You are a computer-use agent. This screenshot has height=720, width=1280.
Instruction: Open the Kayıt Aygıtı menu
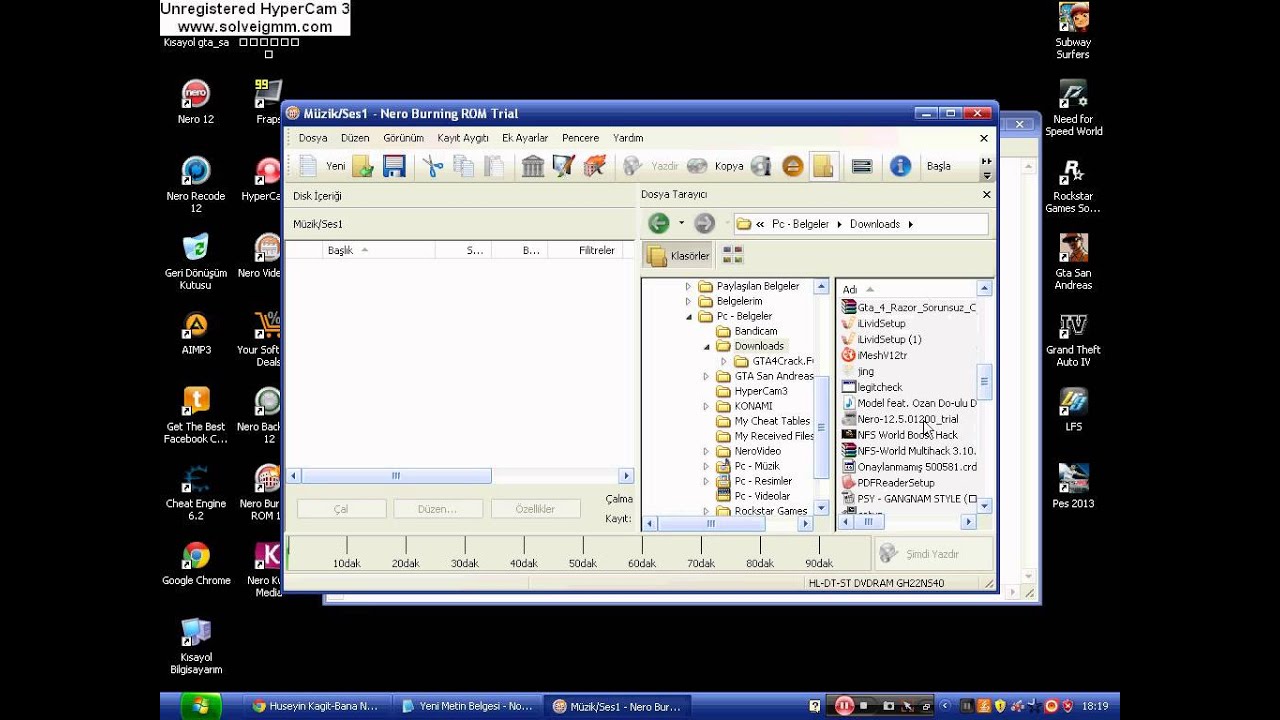pyautogui.click(x=463, y=138)
